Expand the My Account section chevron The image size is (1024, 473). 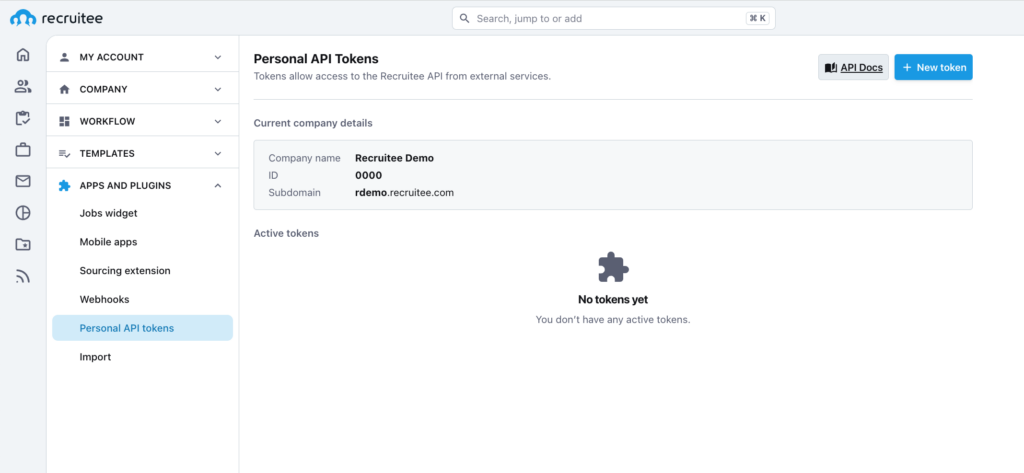pyautogui.click(x=218, y=57)
